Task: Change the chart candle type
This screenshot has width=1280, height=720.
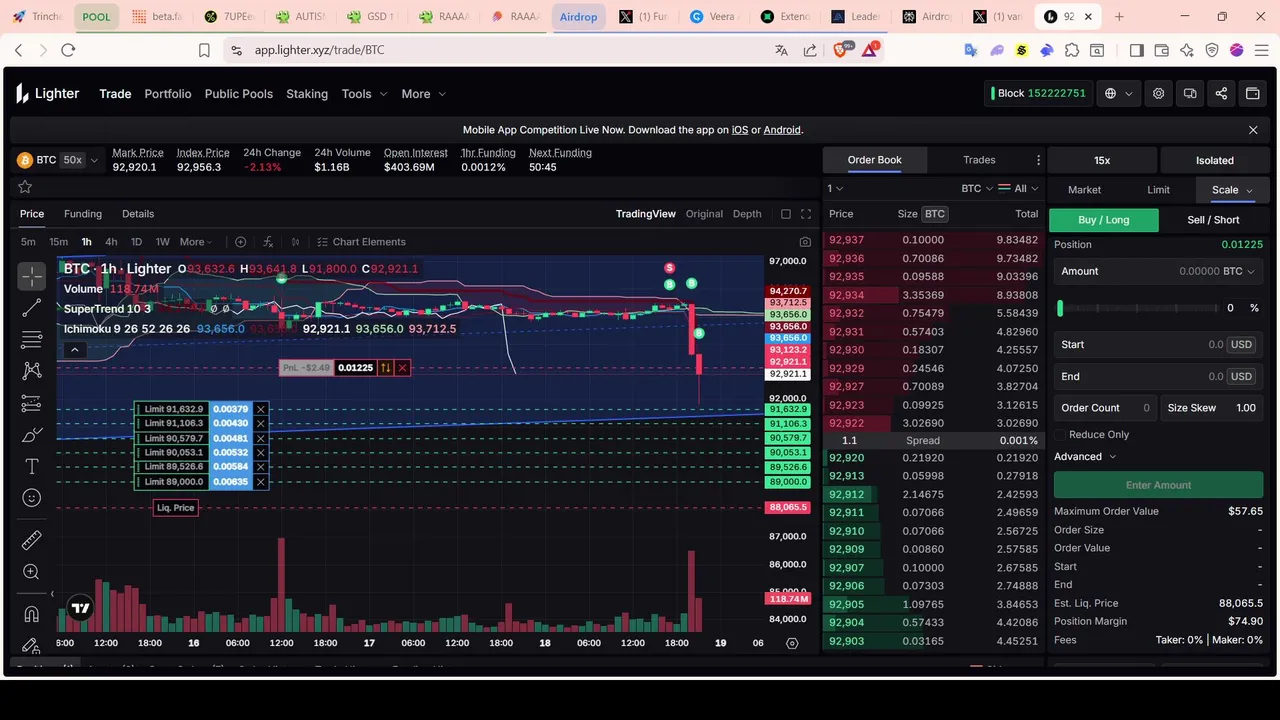Action: pos(295,242)
